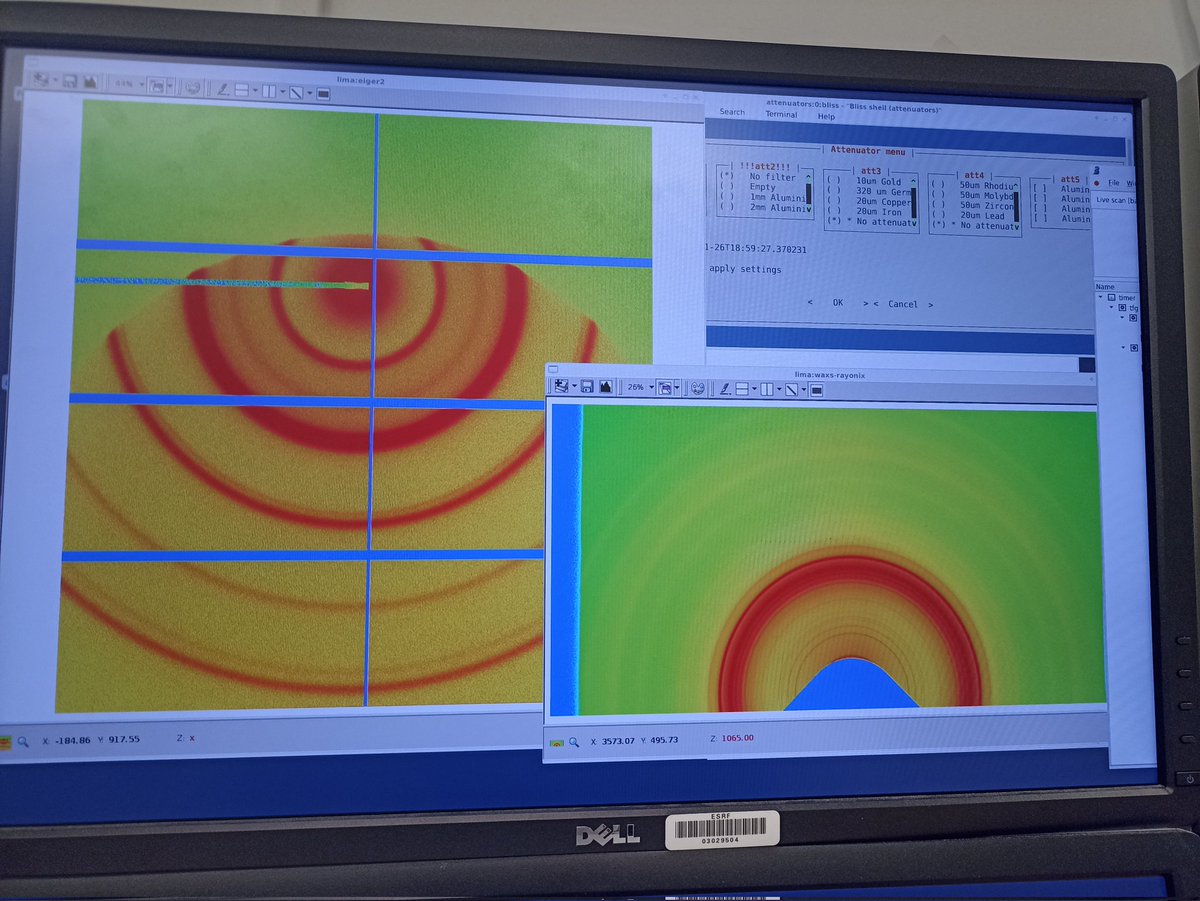Select the Empty radio in att2

(x=726, y=186)
